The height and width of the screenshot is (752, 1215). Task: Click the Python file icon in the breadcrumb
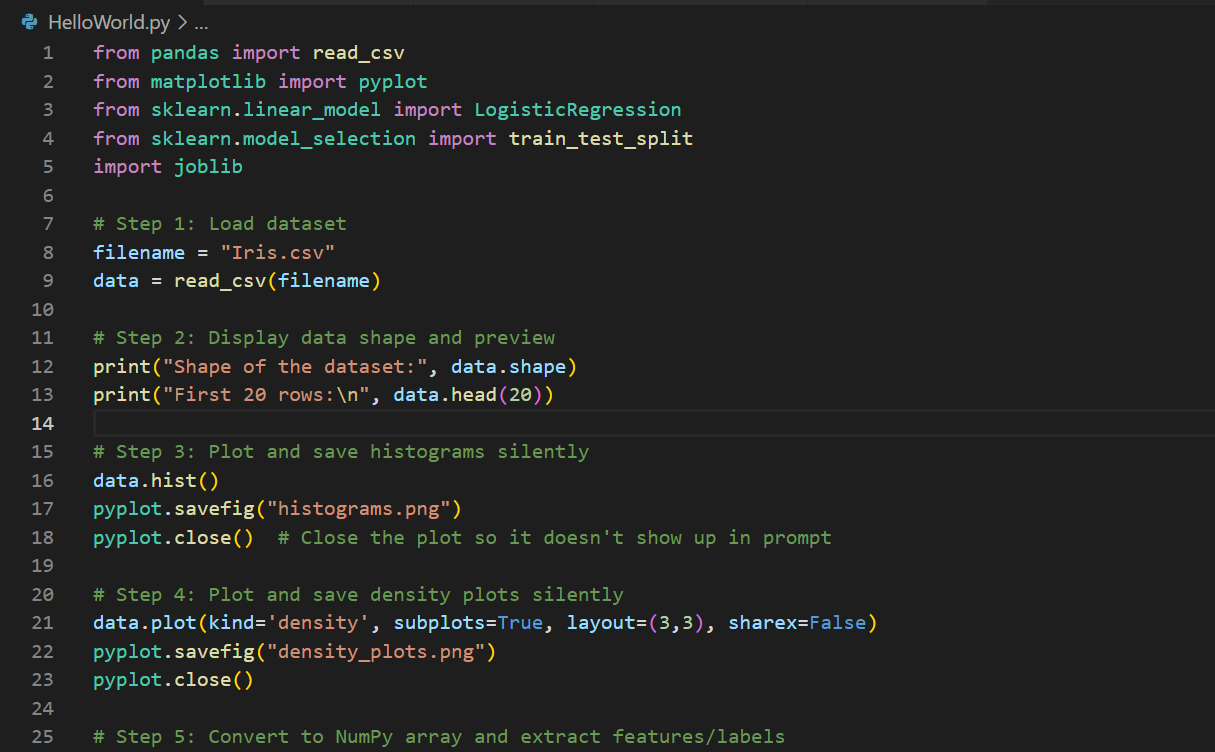(x=29, y=23)
